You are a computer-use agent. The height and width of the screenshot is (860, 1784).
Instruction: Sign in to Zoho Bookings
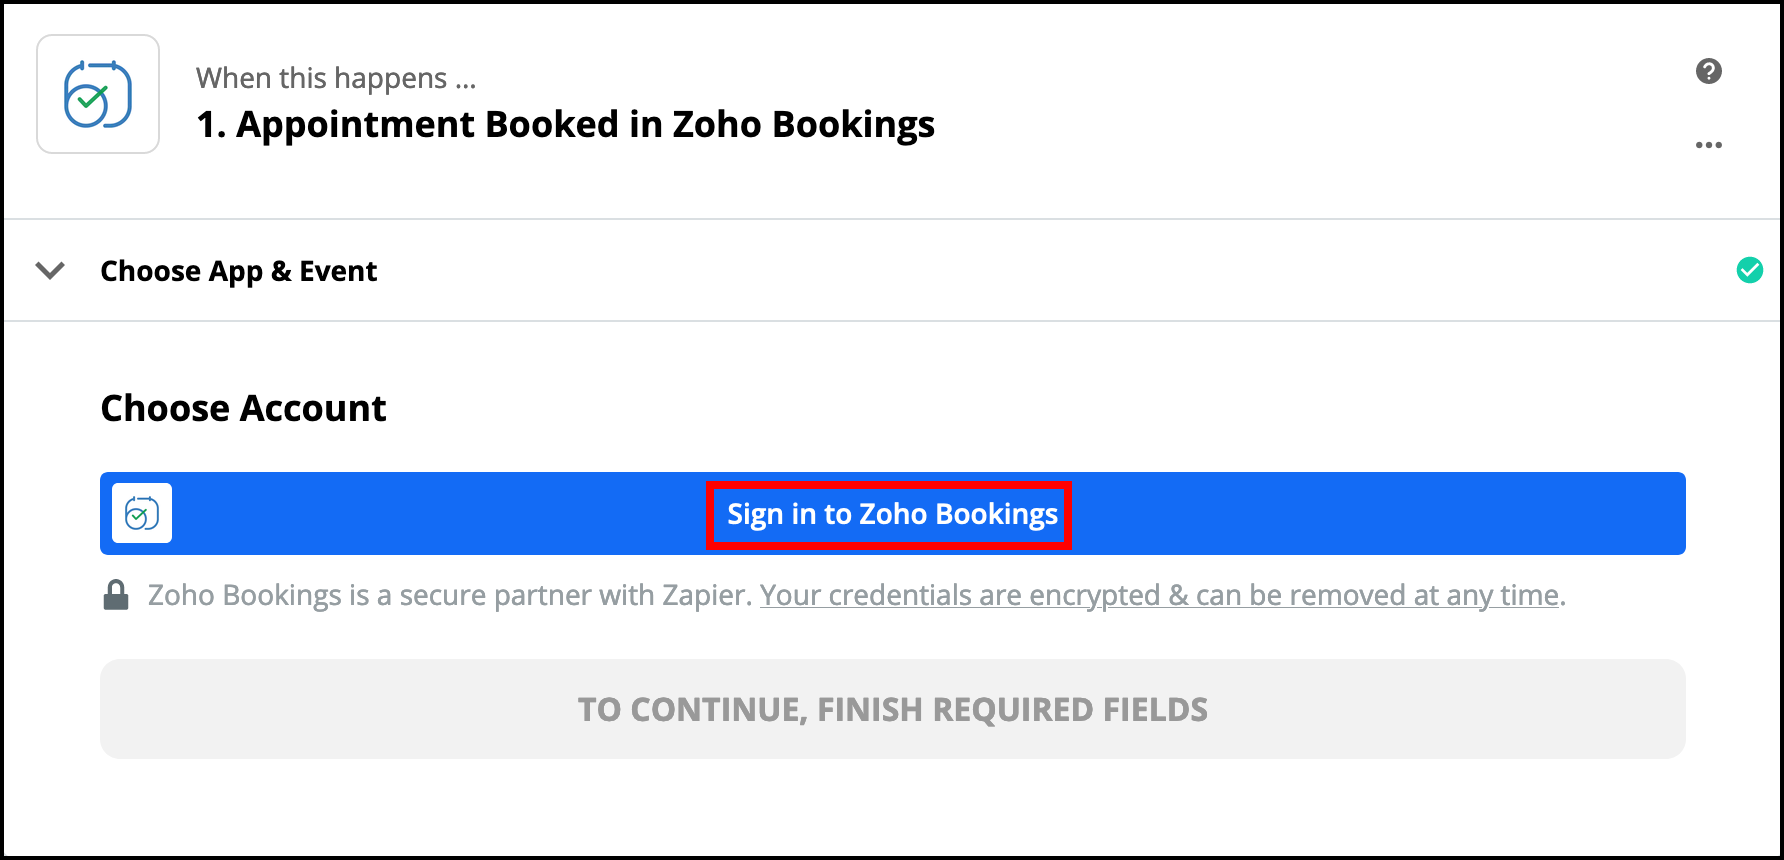pyautogui.click(x=891, y=514)
